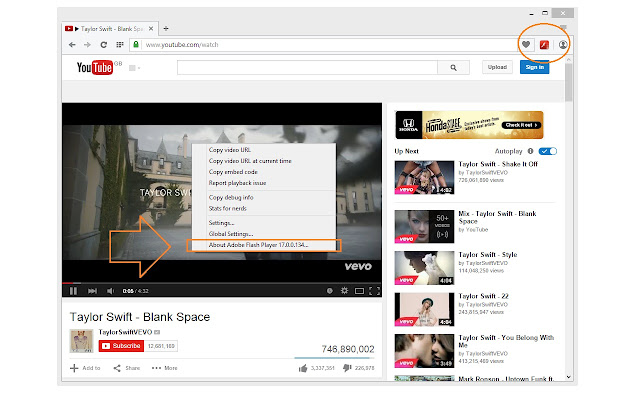Click Taylor Swift - Shake It Off title
The height and width of the screenshot is (400, 640).
click(x=498, y=164)
